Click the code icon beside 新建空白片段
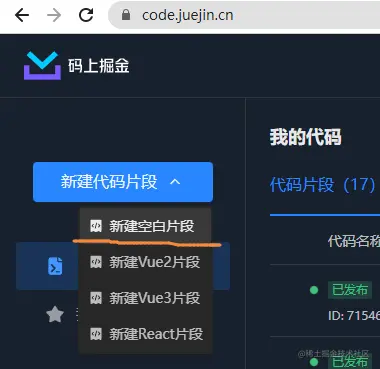 (96, 226)
